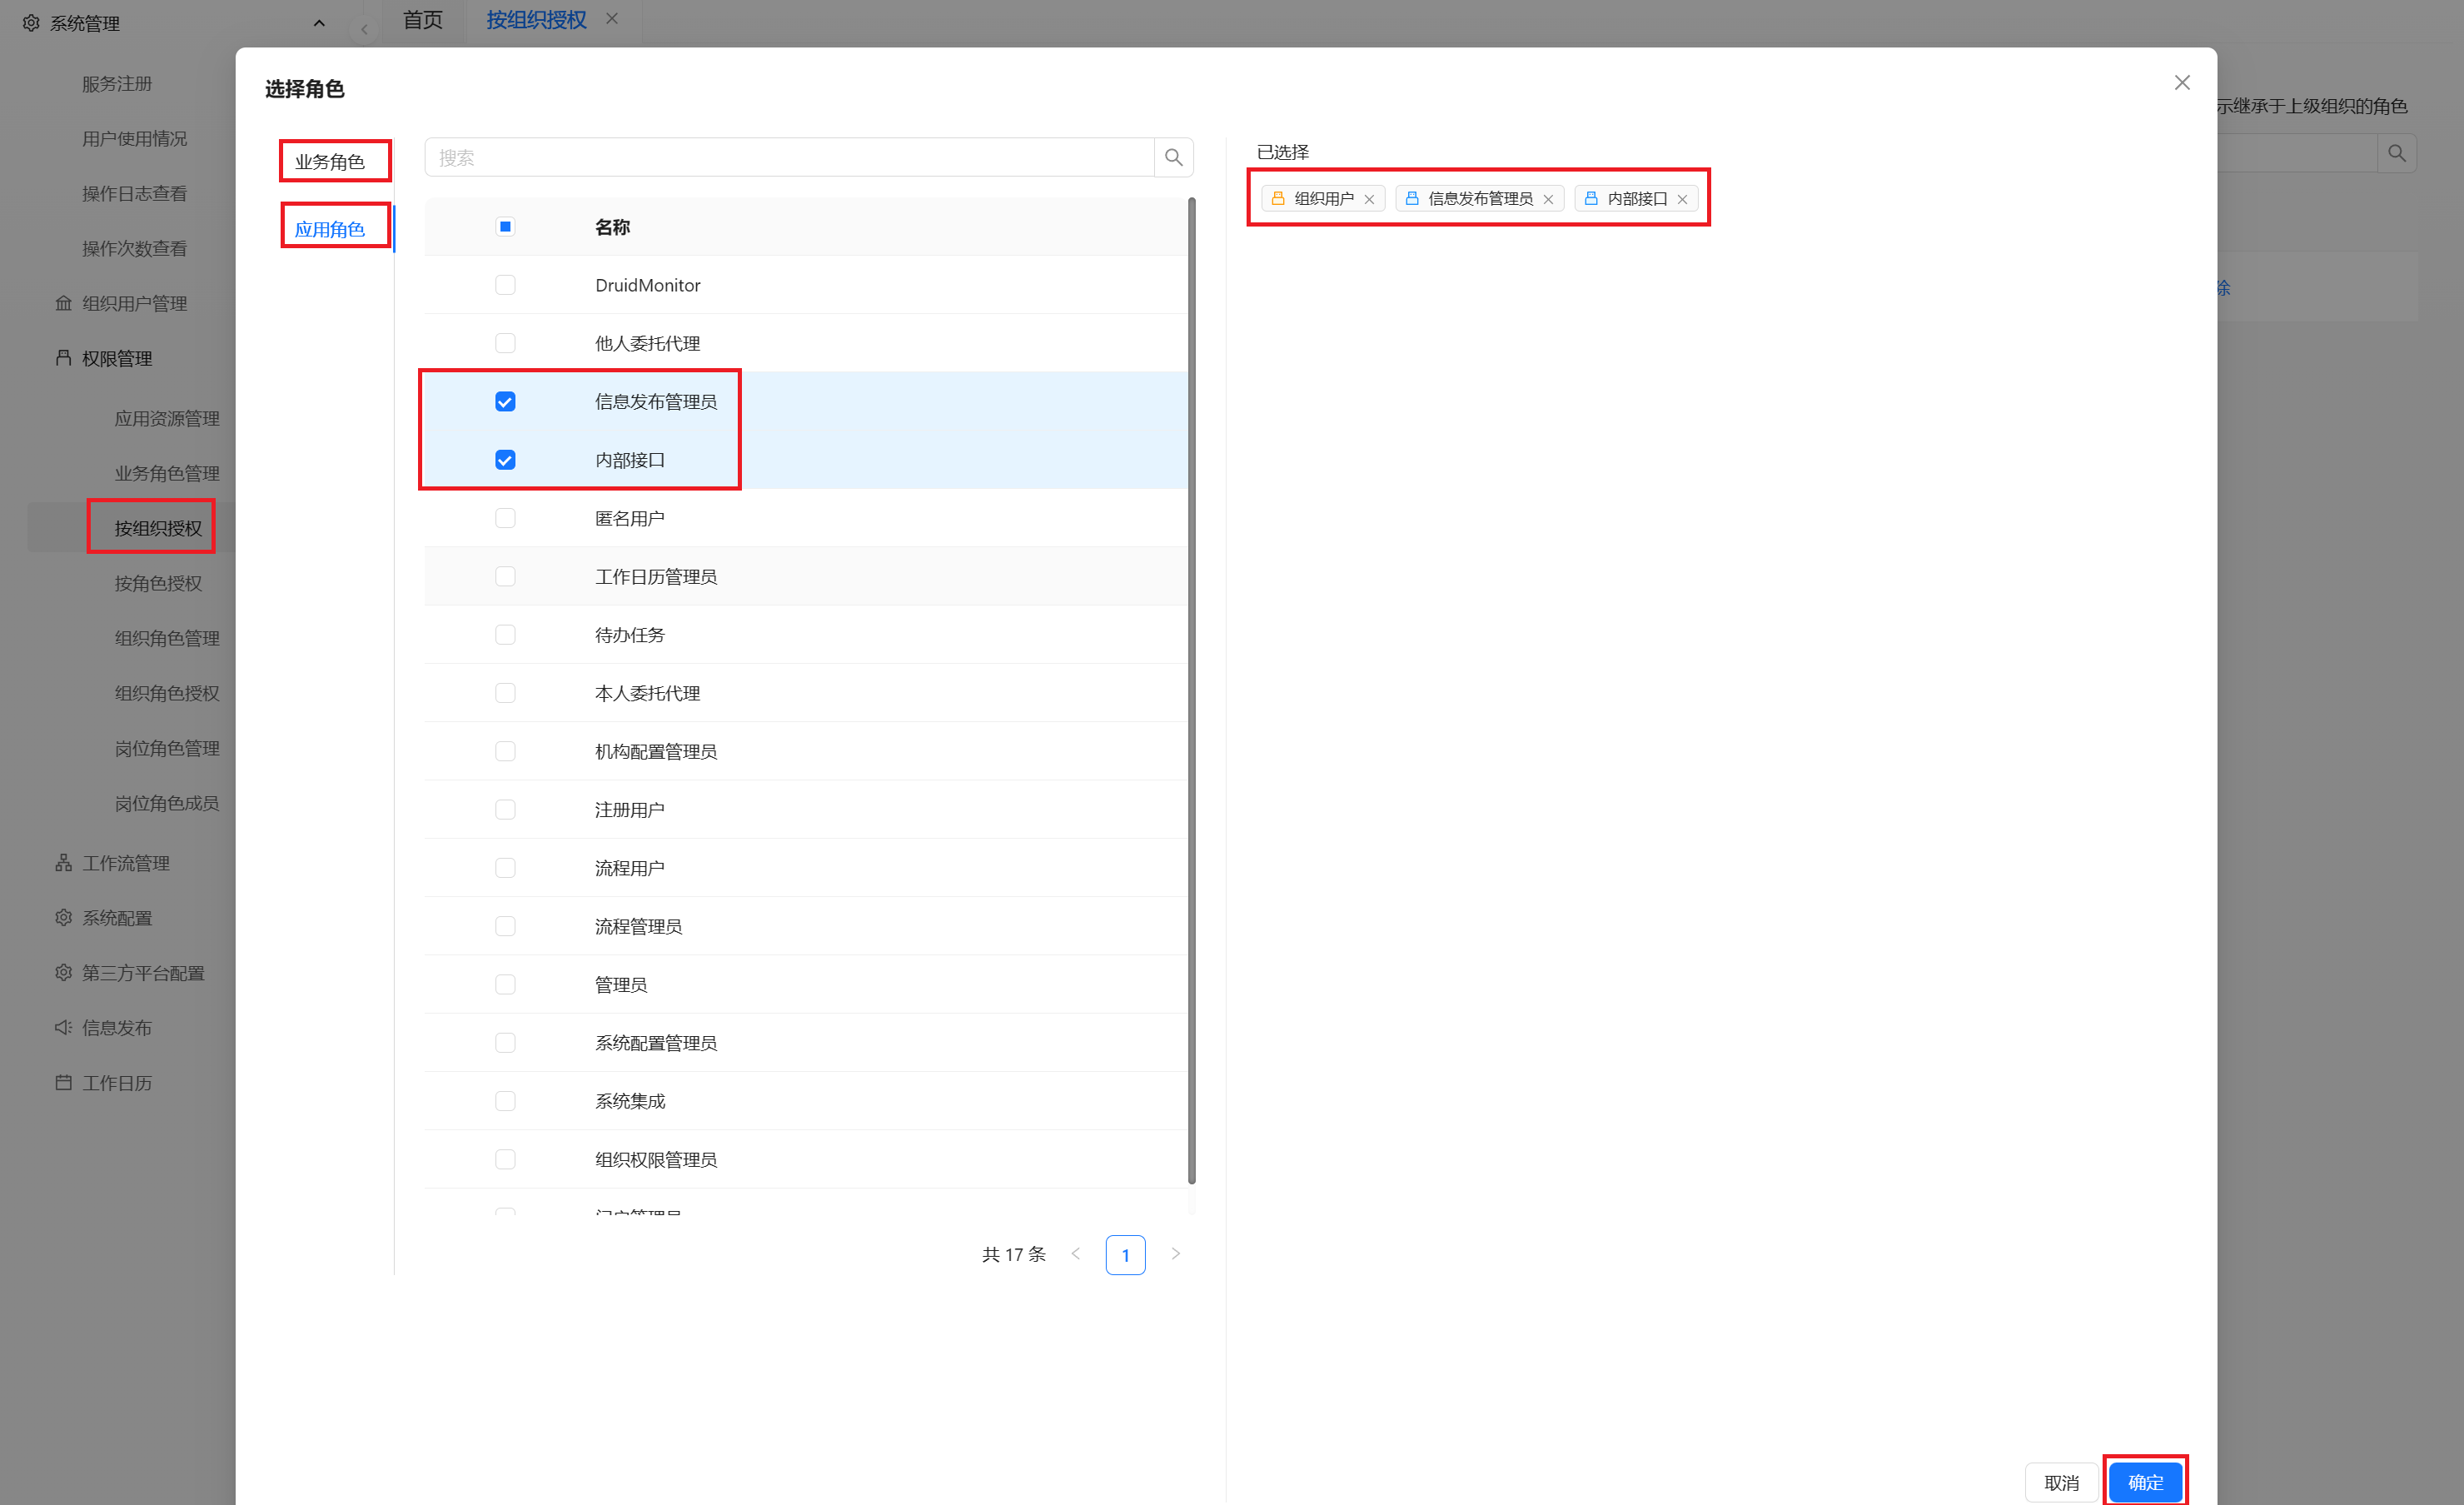This screenshot has height=1505, width=2464.
Task: Uncheck the 信息发布管理员 checkbox
Action: pyautogui.click(x=505, y=402)
